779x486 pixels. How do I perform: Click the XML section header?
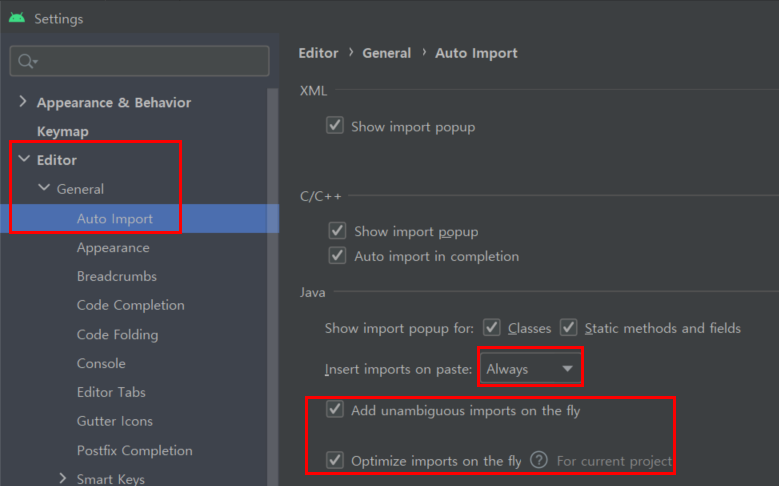pos(313,91)
